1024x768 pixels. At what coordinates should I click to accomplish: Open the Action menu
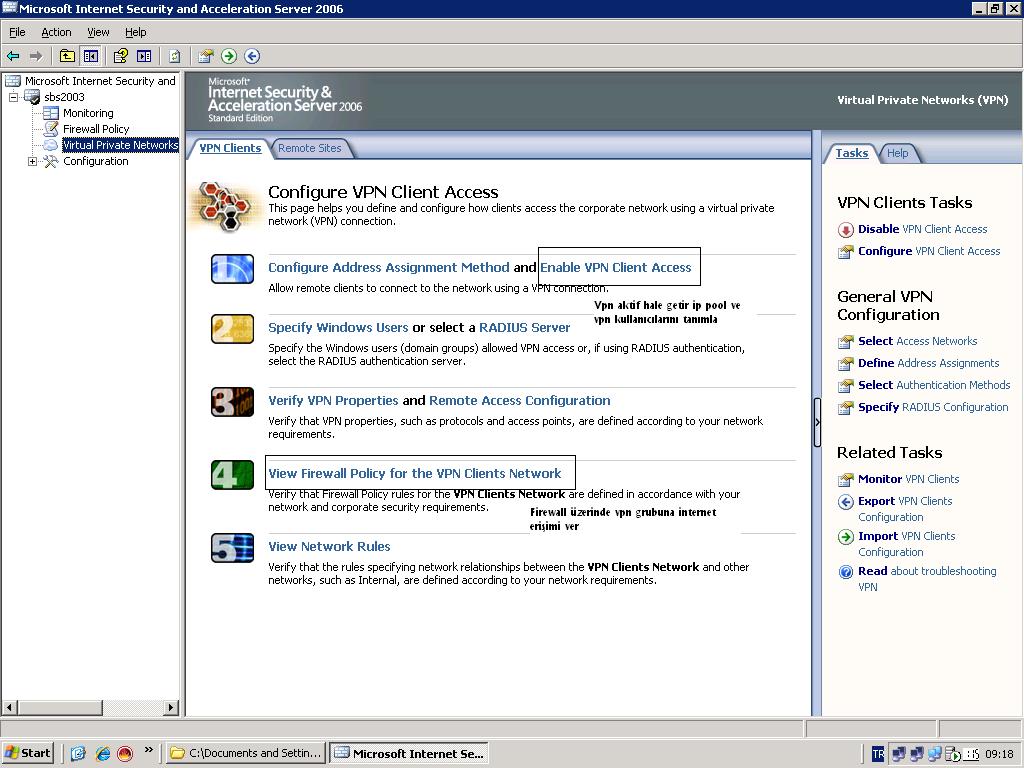(x=56, y=32)
